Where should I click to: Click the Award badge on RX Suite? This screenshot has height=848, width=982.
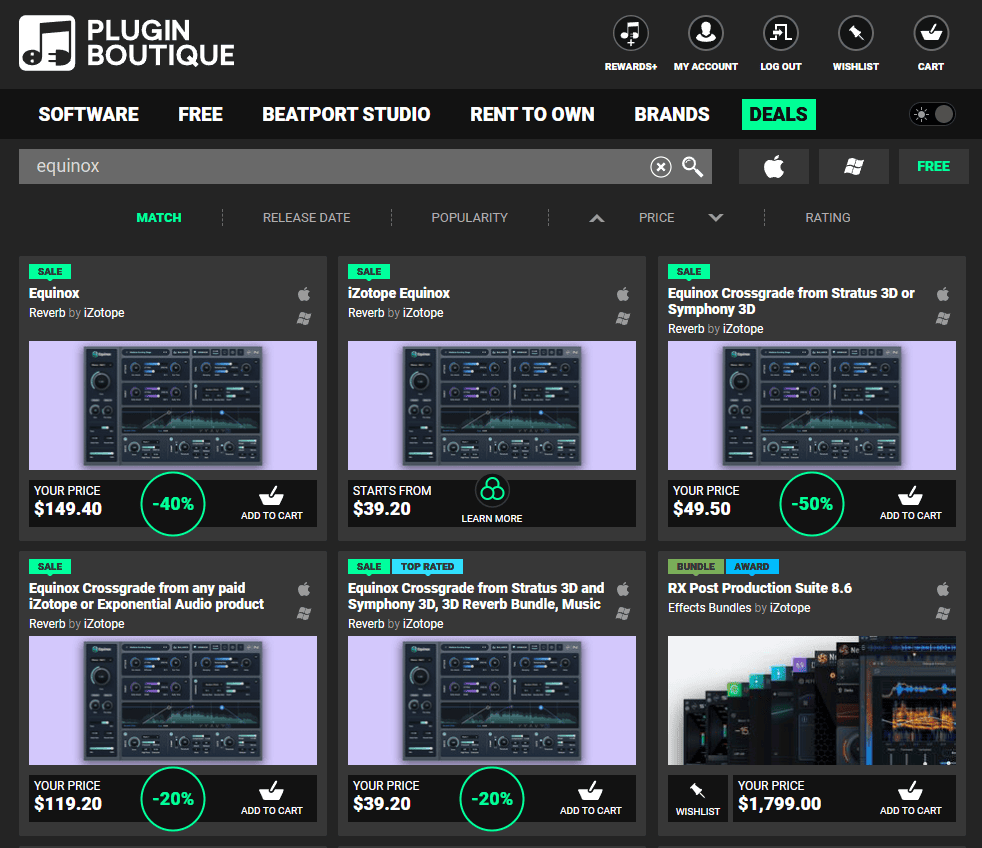pos(752,567)
